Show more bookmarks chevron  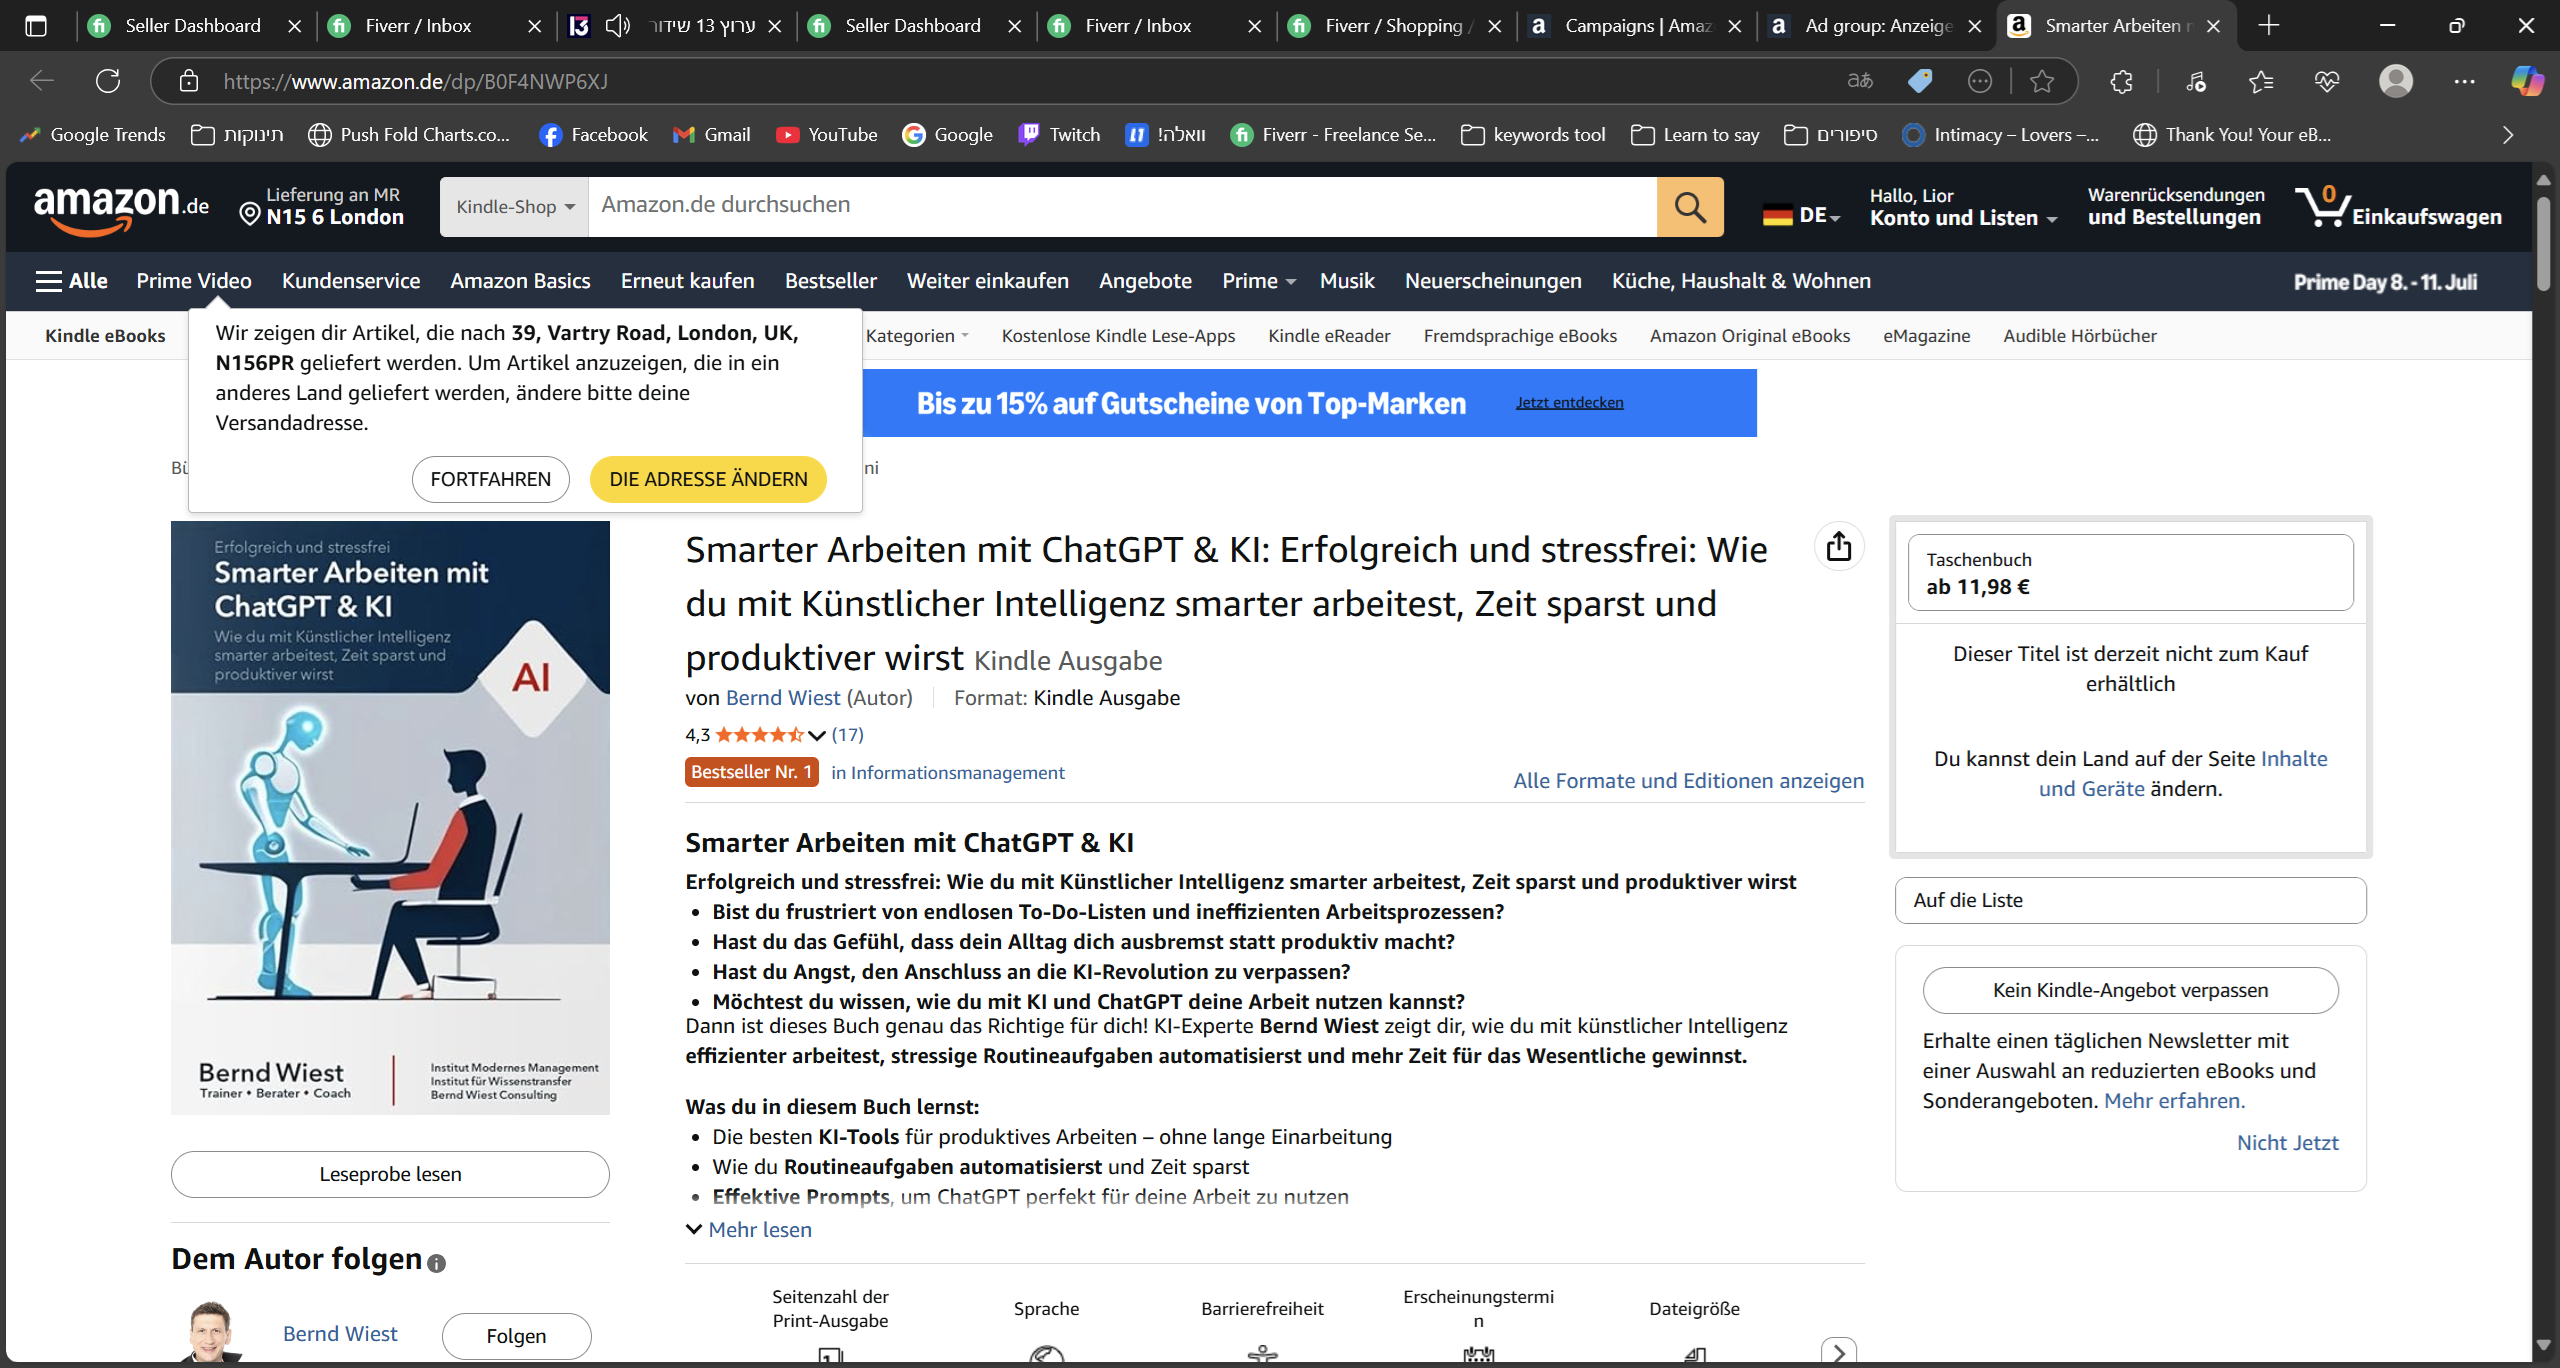2508,135
